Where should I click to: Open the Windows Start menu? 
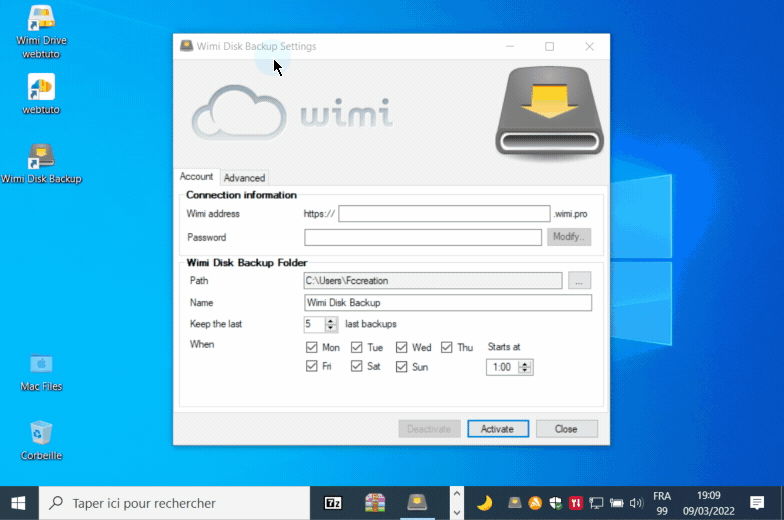pos(18,503)
